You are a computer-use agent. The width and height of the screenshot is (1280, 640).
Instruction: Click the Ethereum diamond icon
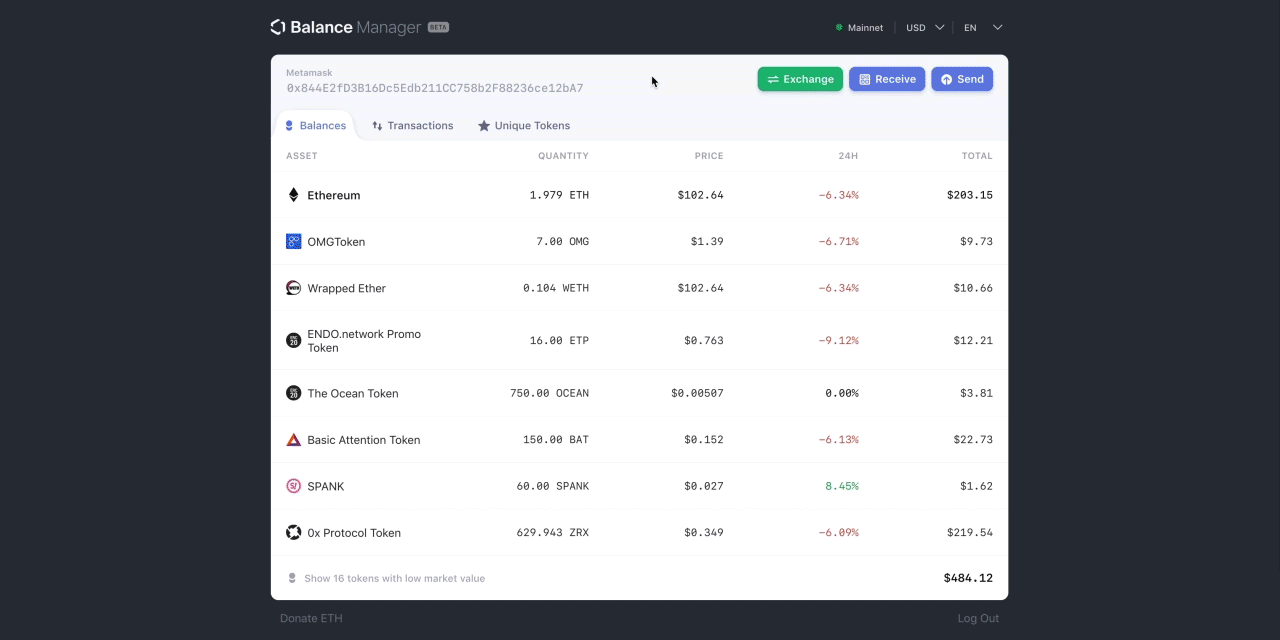click(293, 195)
